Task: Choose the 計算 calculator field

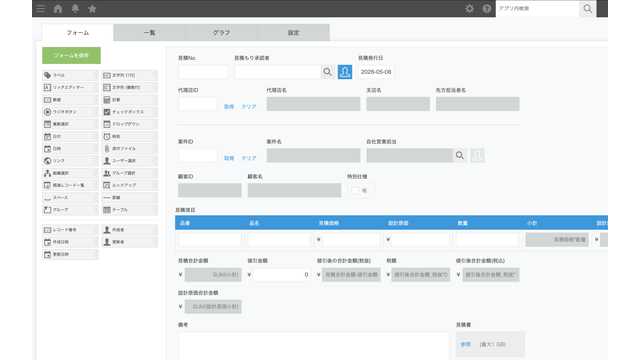Action: coord(129,100)
